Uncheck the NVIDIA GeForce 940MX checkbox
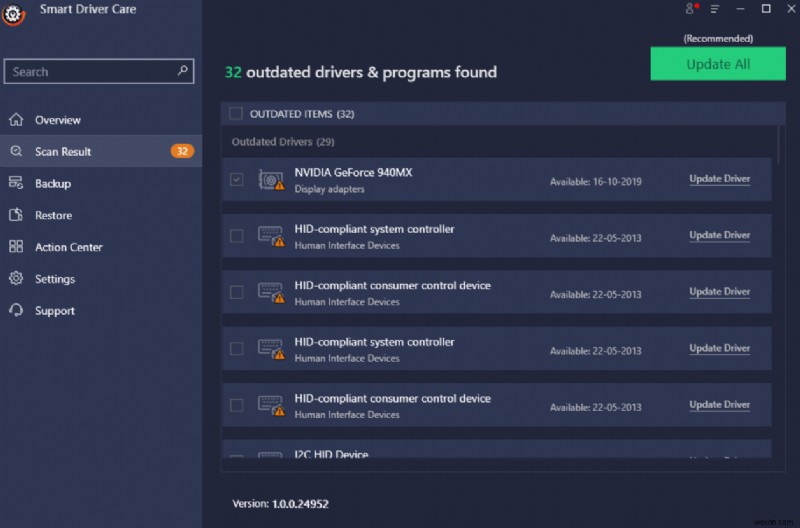This screenshot has height=528, width=800. point(236,180)
